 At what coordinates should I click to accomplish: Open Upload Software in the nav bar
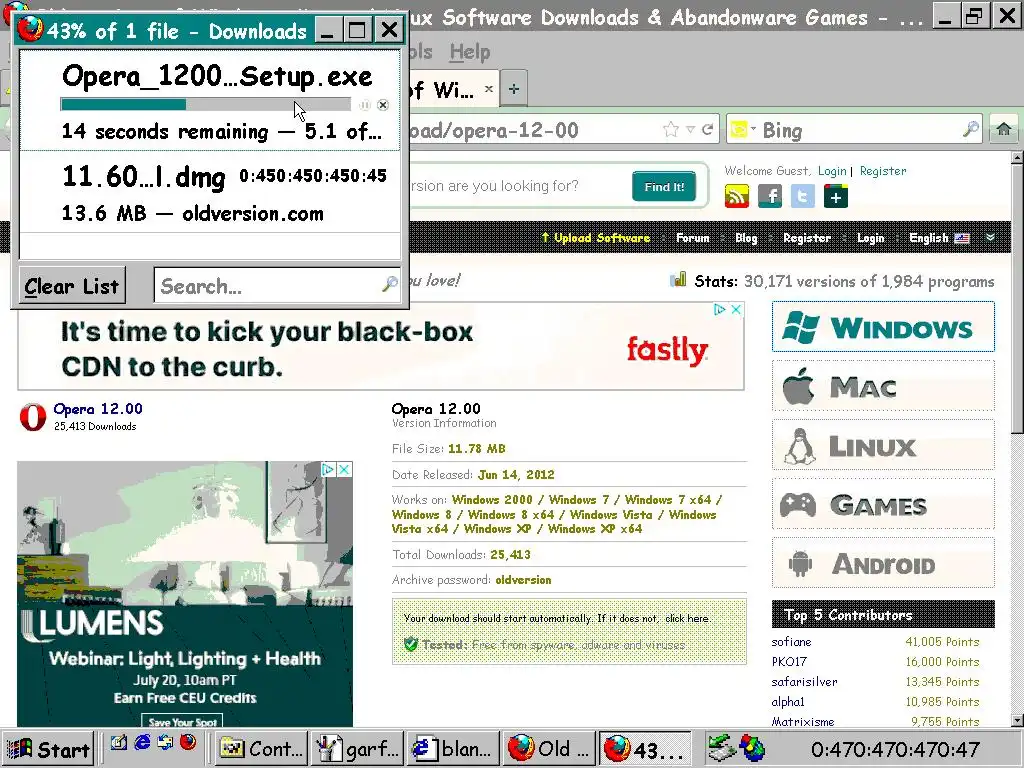tap(596, 238)
